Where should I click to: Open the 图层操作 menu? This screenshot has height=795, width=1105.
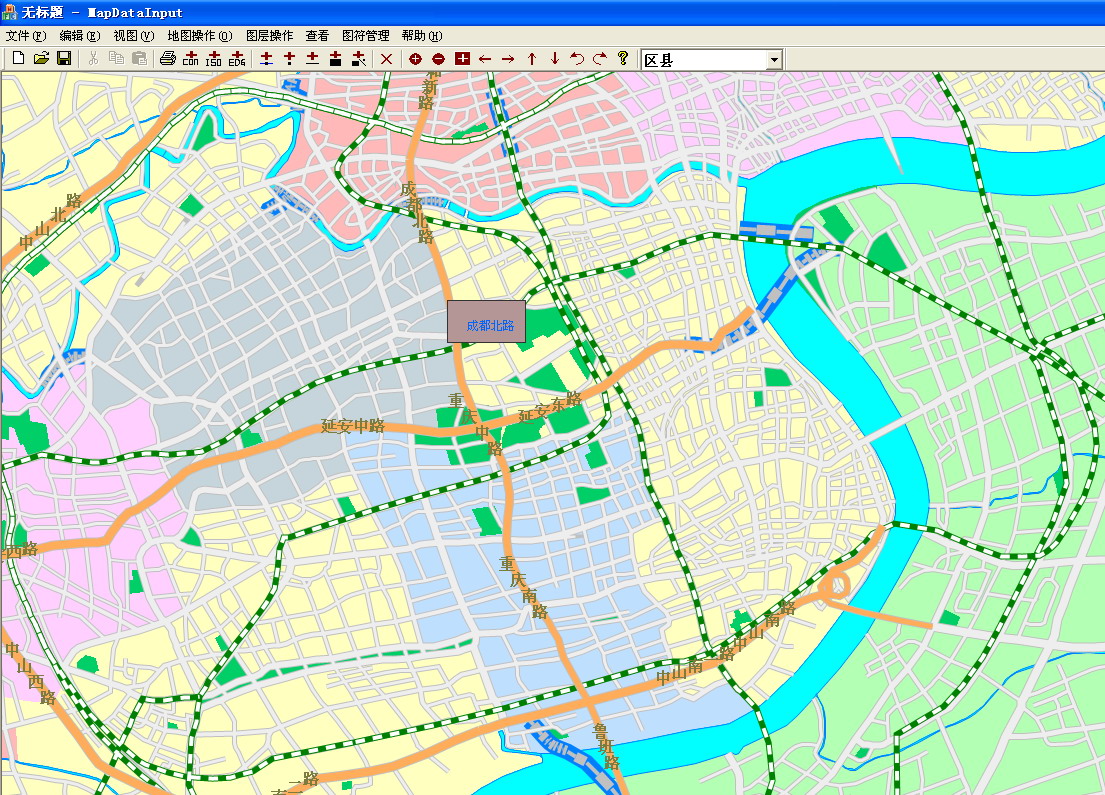pos(269,35)
